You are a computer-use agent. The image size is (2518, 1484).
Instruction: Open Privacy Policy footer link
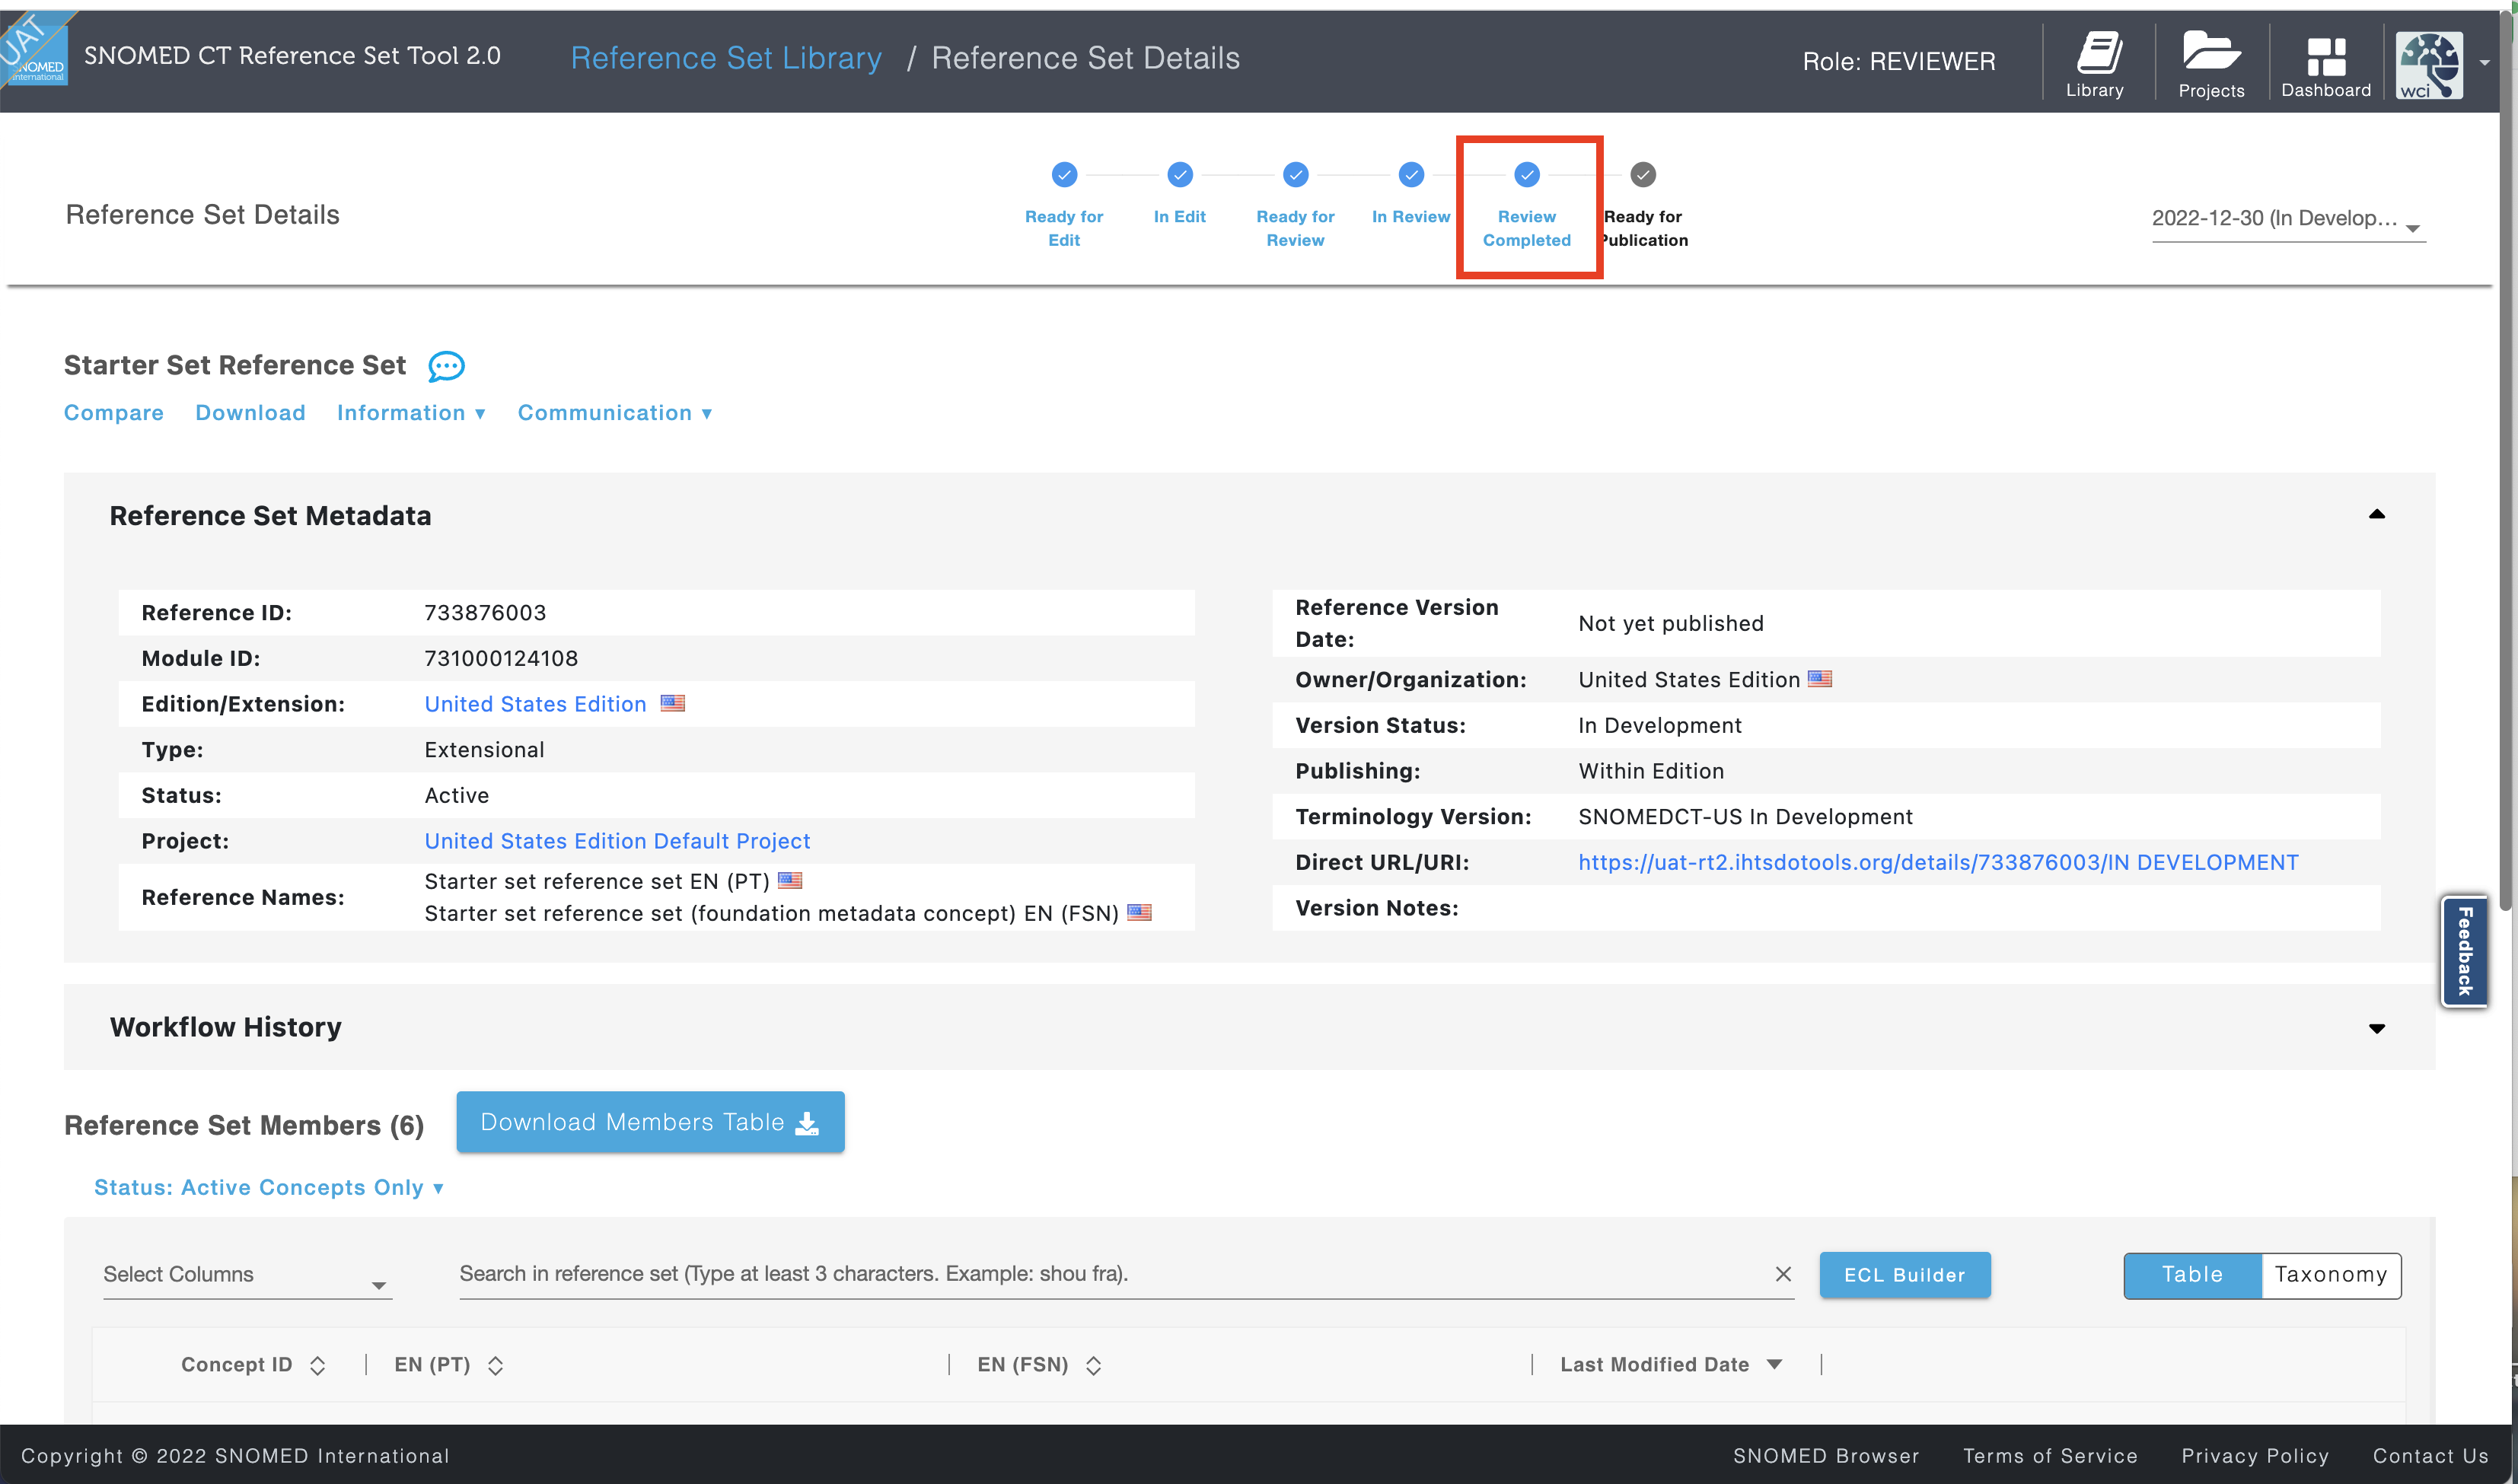point(2255,1456)
